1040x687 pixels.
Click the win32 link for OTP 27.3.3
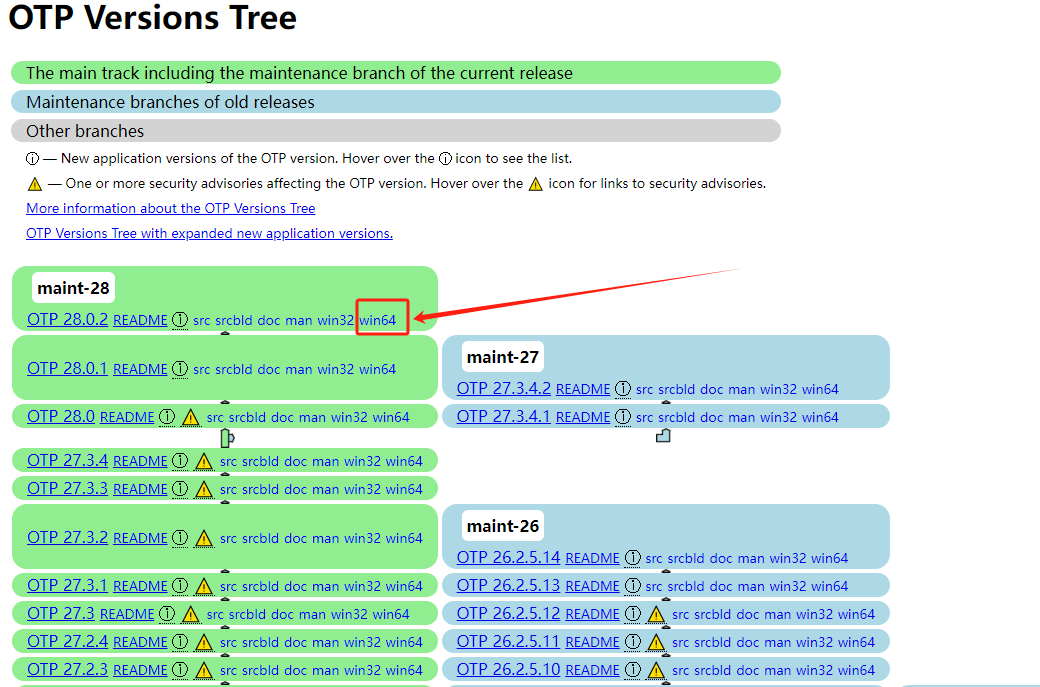[362, 489]
